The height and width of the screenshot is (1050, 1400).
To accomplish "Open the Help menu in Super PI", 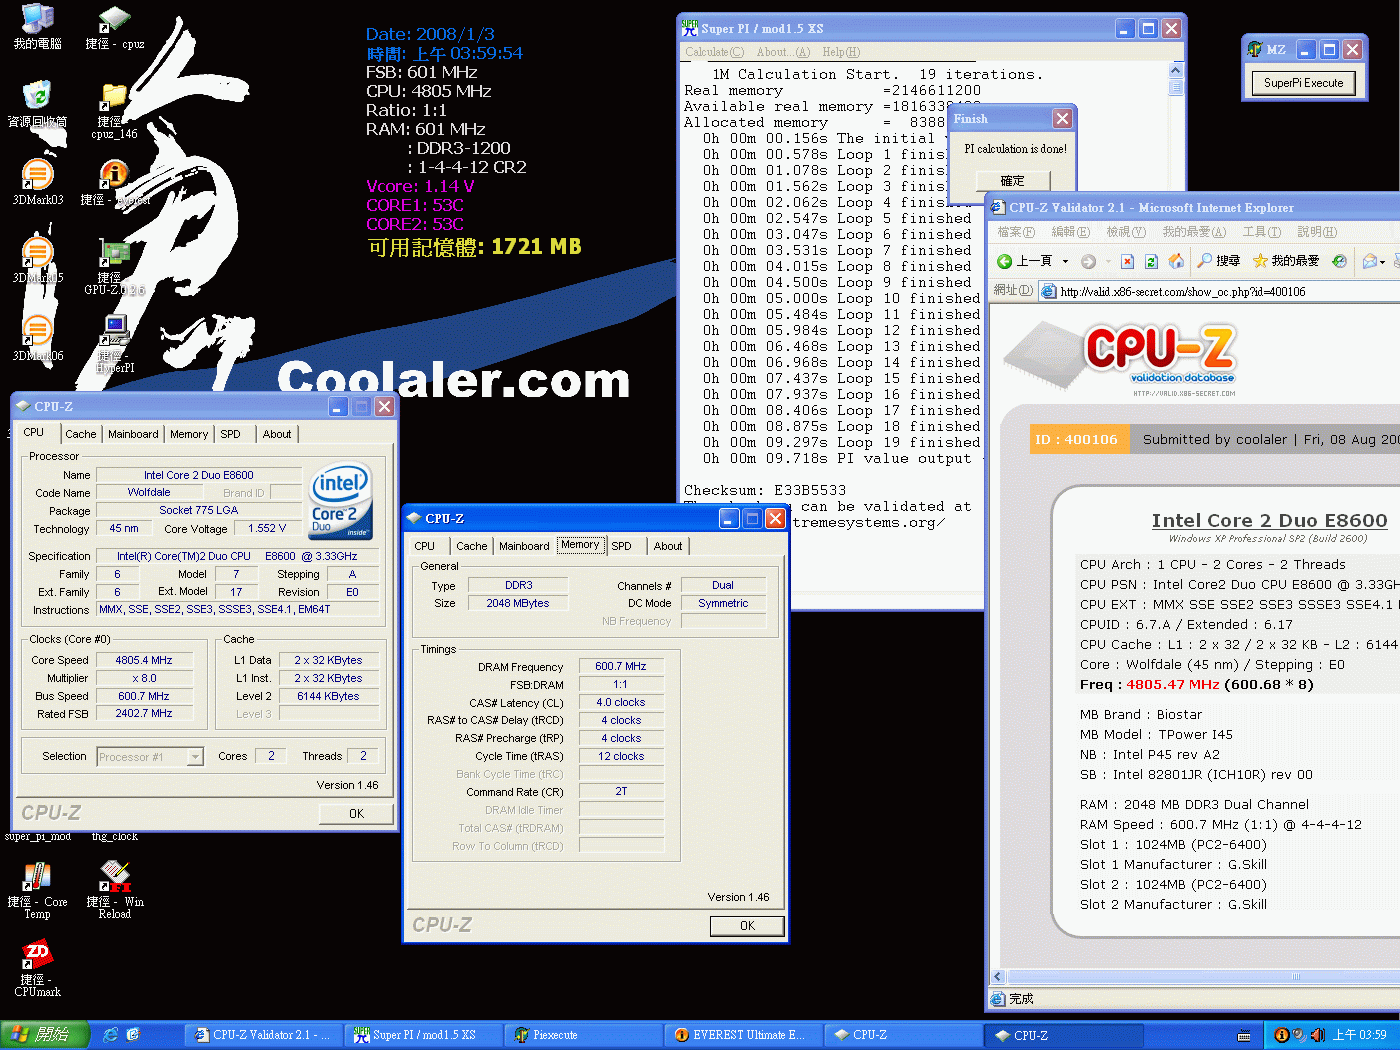I will point(841,52).
